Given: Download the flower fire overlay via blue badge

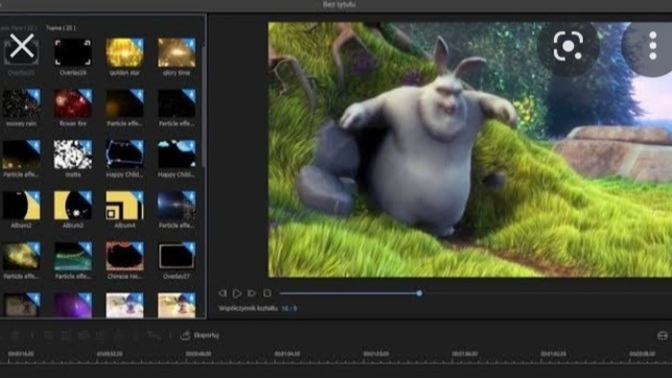Looking at the screenshot, I should click(87, 94).
